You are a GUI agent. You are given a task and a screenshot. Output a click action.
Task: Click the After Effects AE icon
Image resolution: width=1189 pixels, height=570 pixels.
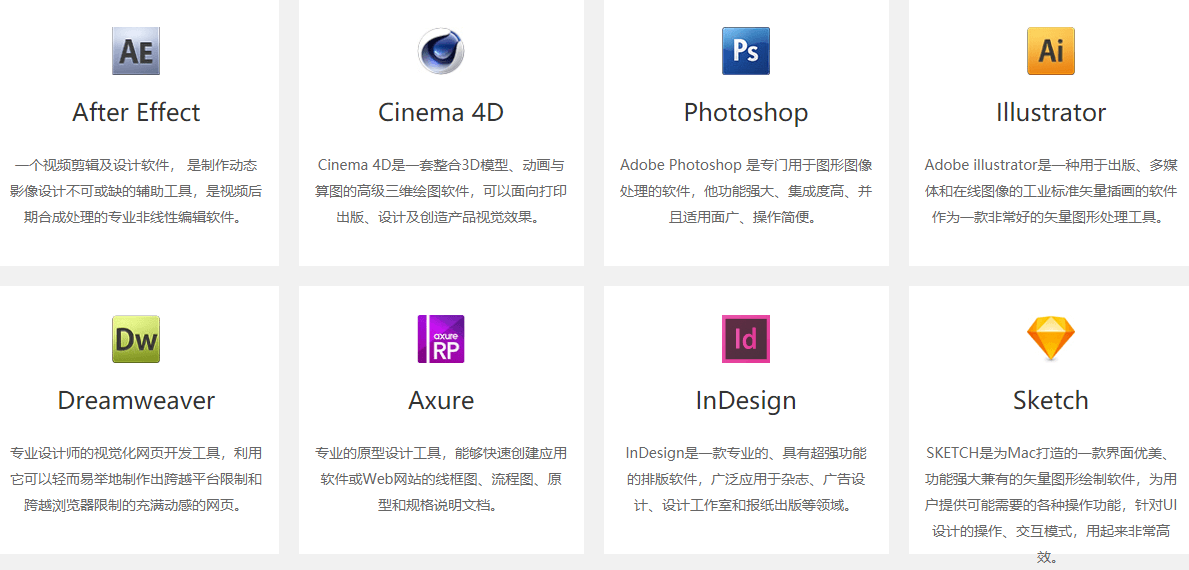[136, 51]
